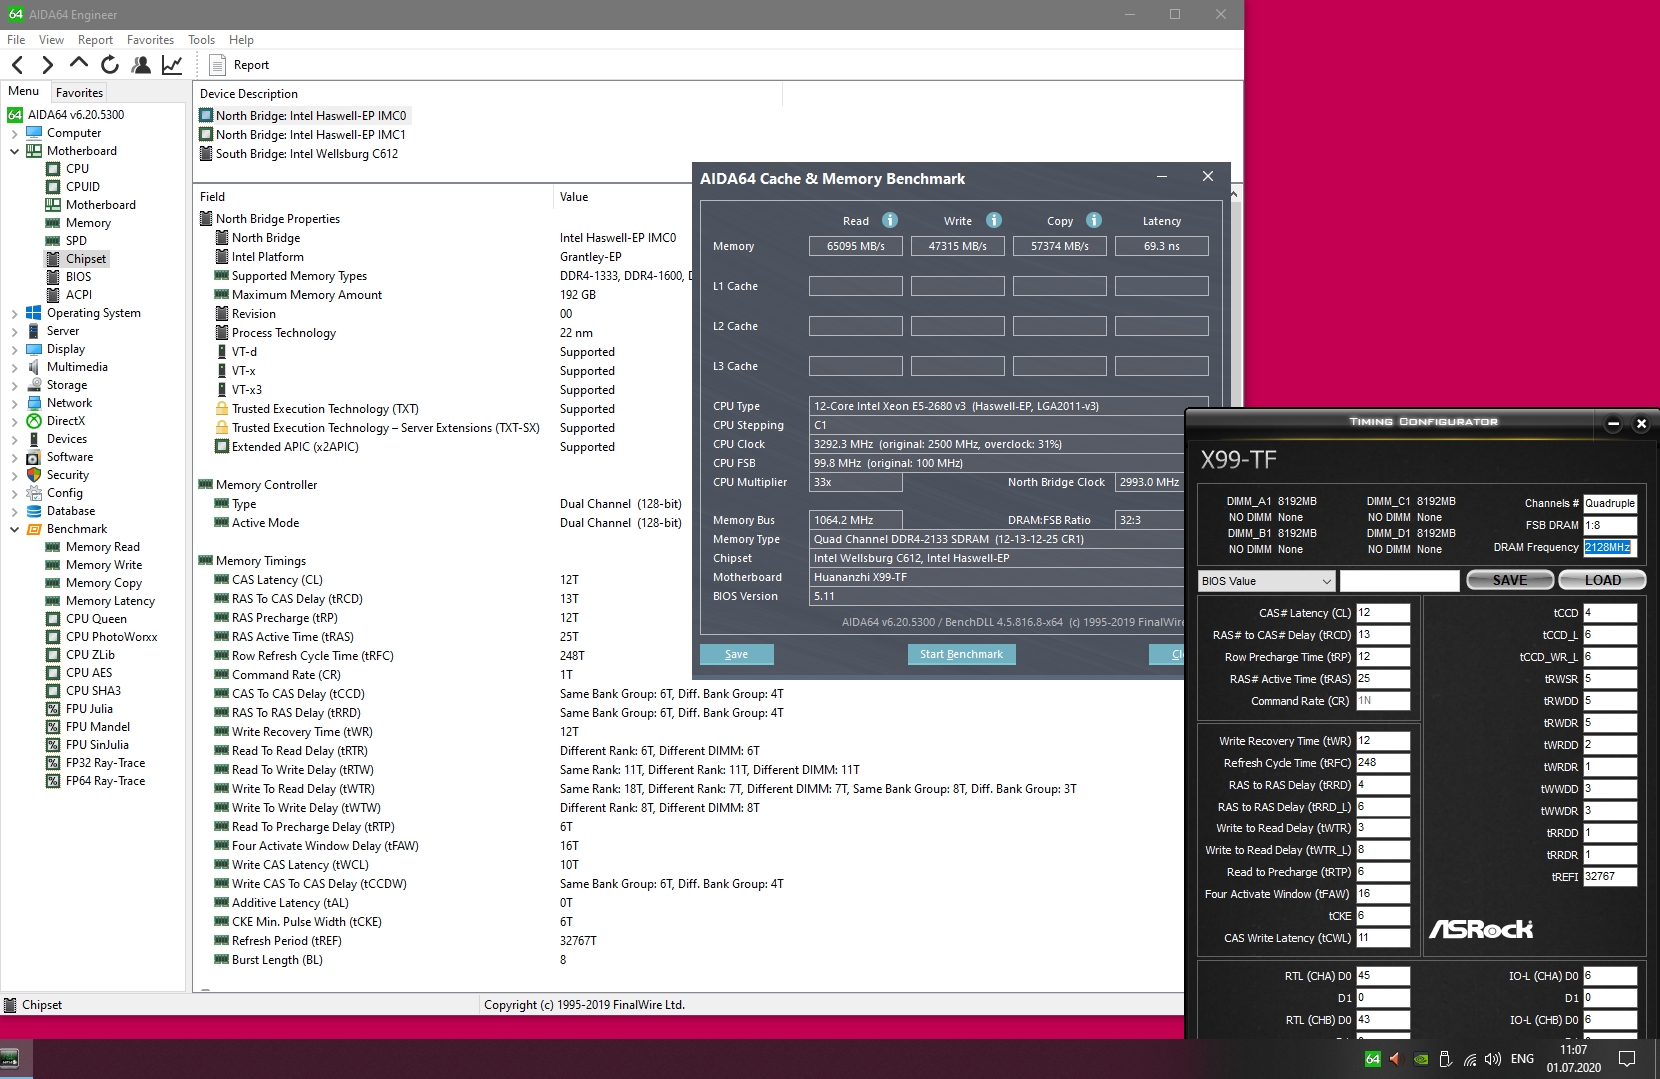Click the Read info icon in benchmark
Image resolution: width=1660 pixels, height=1079 pixels.
point(890,220)
